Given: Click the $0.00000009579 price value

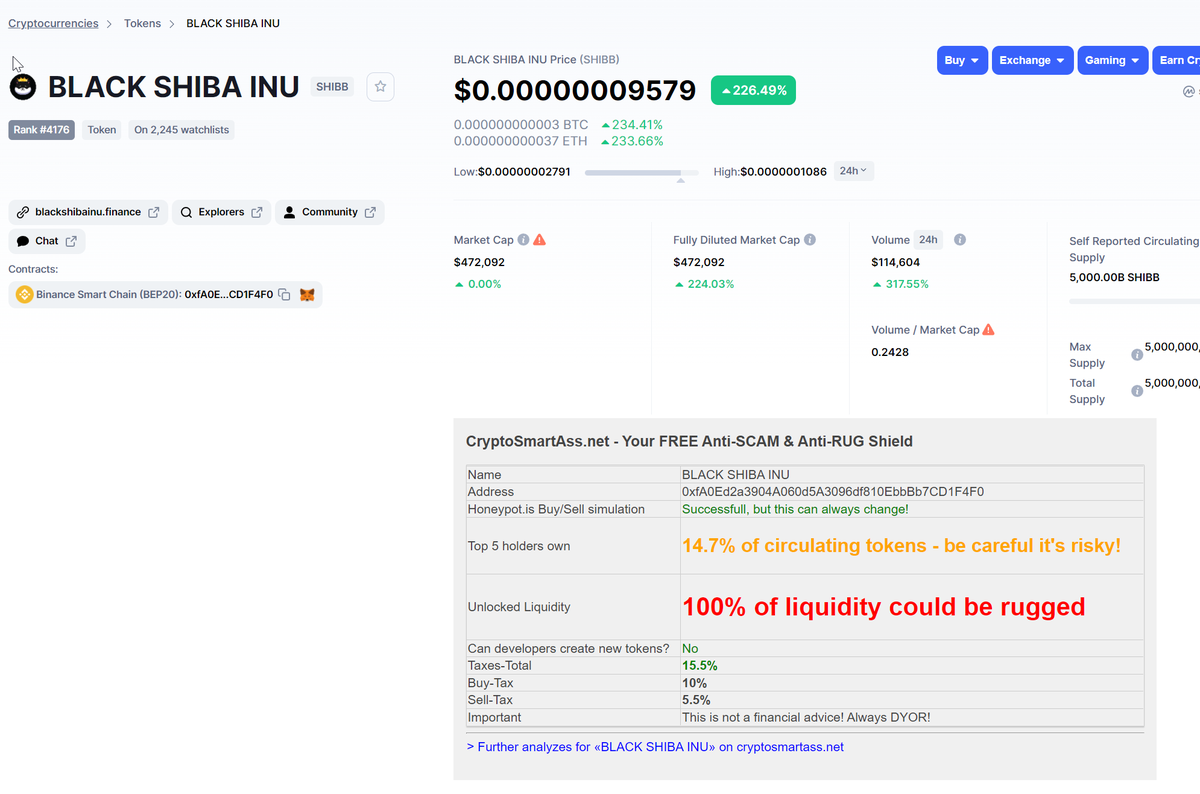Looking at the screenshot, I should (x=575, y=90).
